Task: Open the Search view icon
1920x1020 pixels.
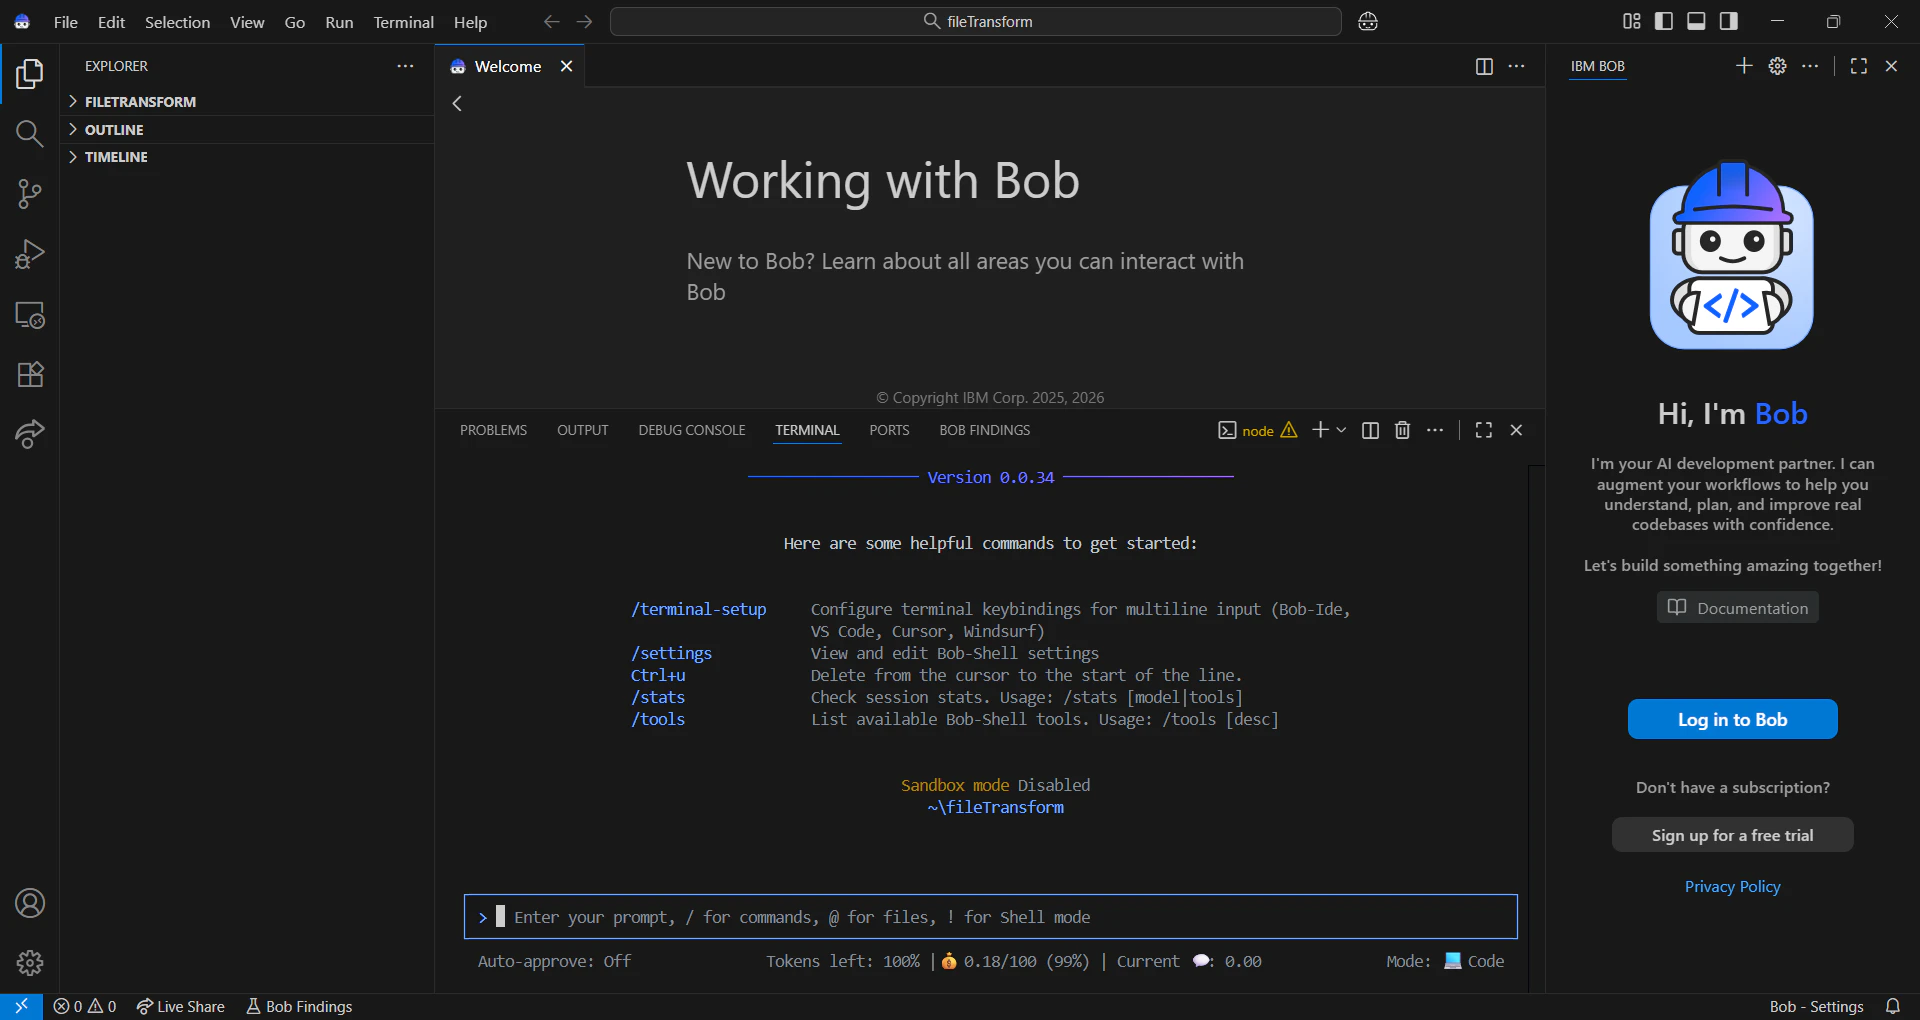Action: 30,133
